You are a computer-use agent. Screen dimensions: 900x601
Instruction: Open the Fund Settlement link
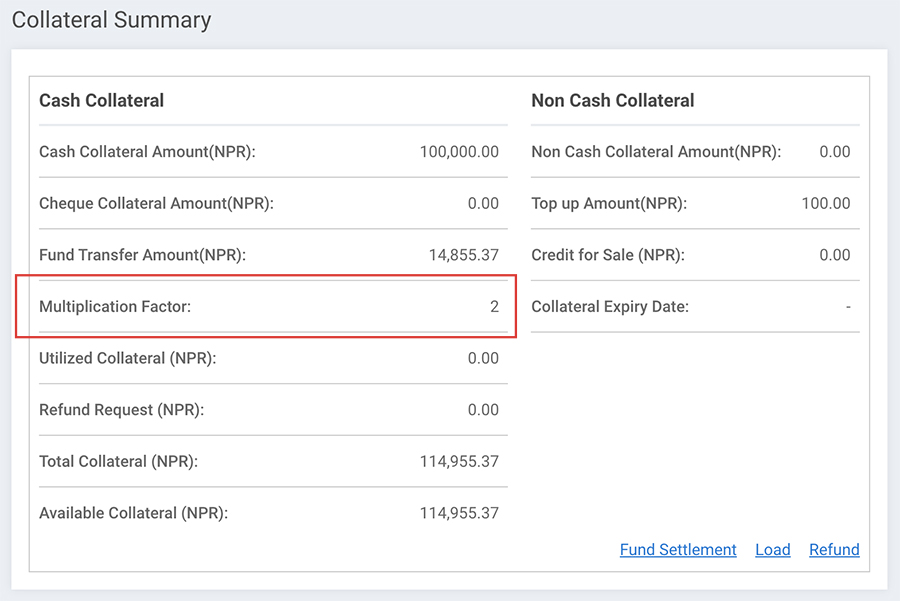[x=678, y=549]
